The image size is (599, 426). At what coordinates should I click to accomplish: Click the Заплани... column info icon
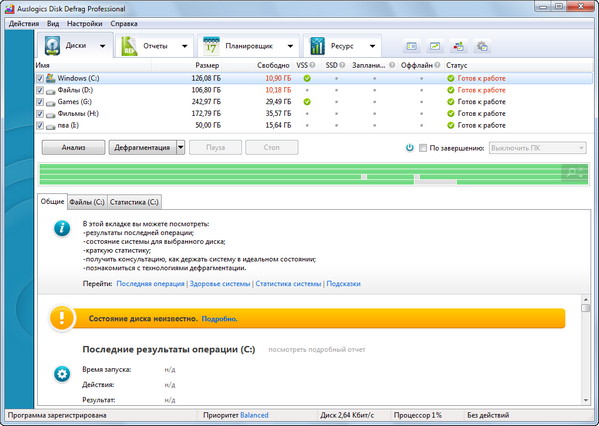[392, 65]
